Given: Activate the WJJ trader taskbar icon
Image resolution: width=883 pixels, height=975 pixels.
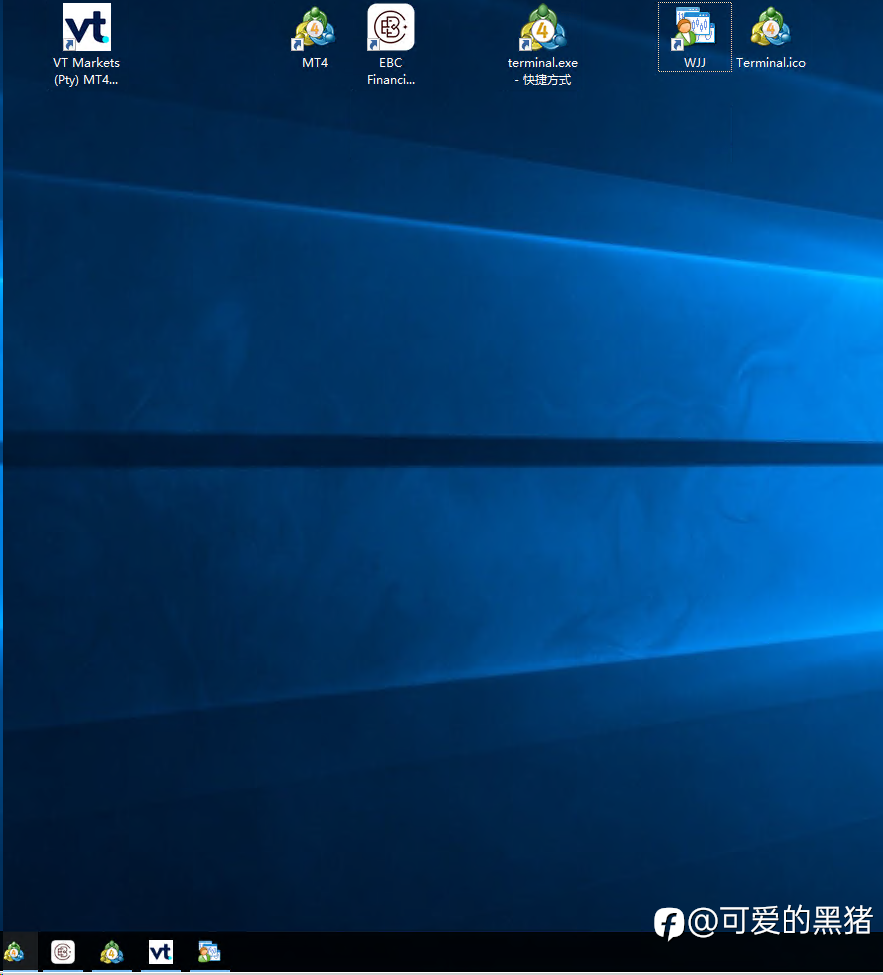Looking at the screenshot, I should coord(210,952).
